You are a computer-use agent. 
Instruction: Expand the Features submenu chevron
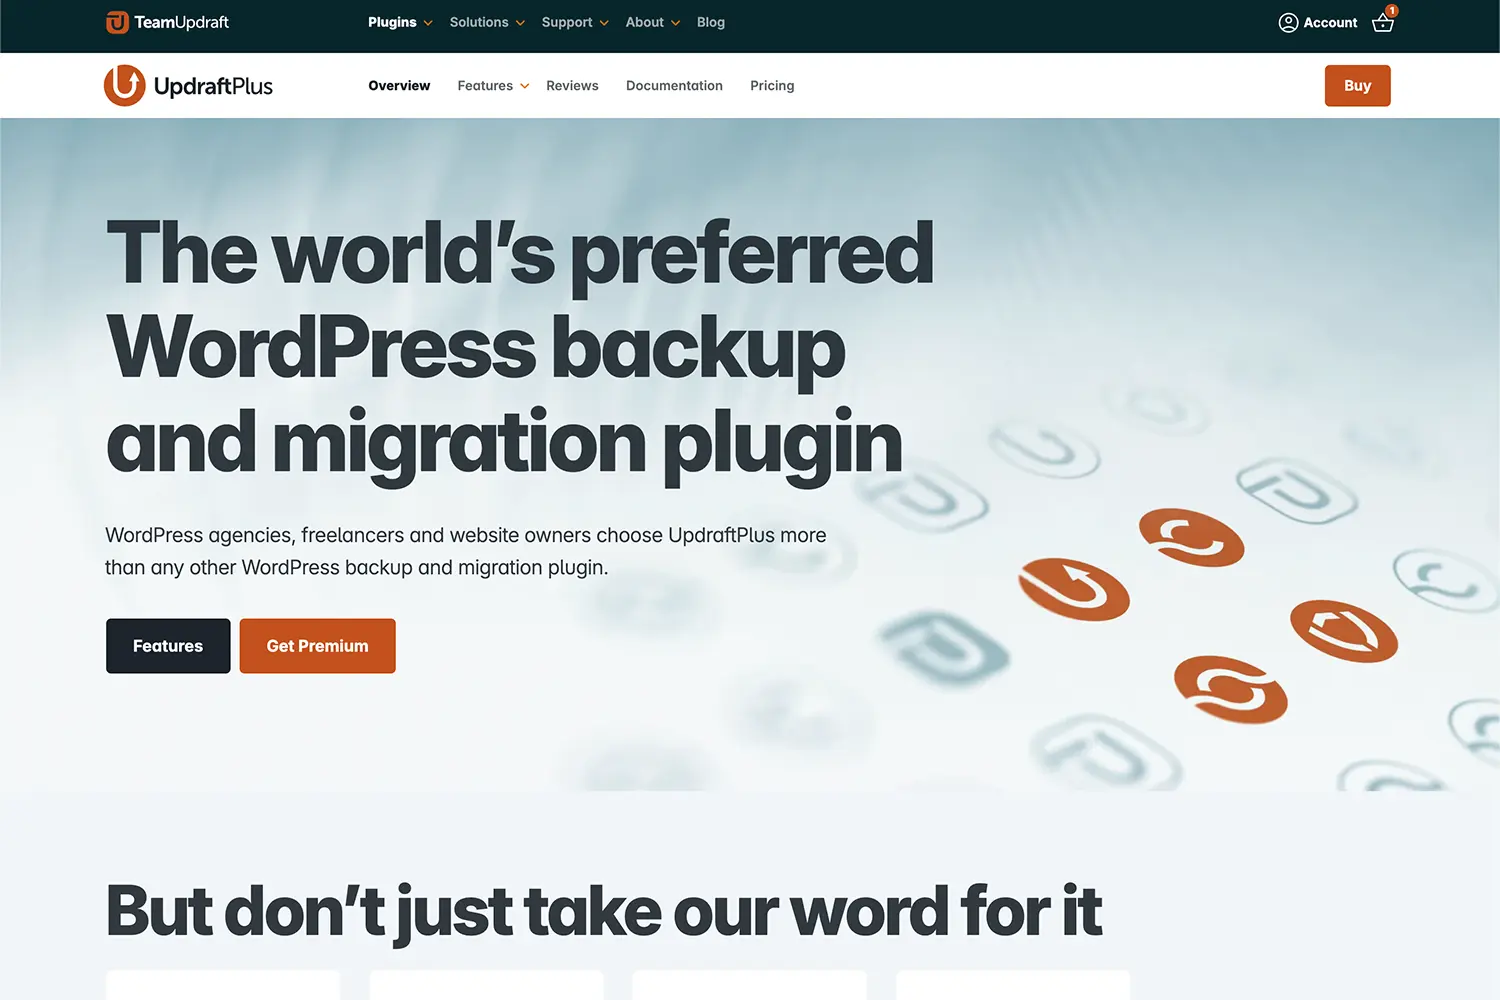coord(524,86)
